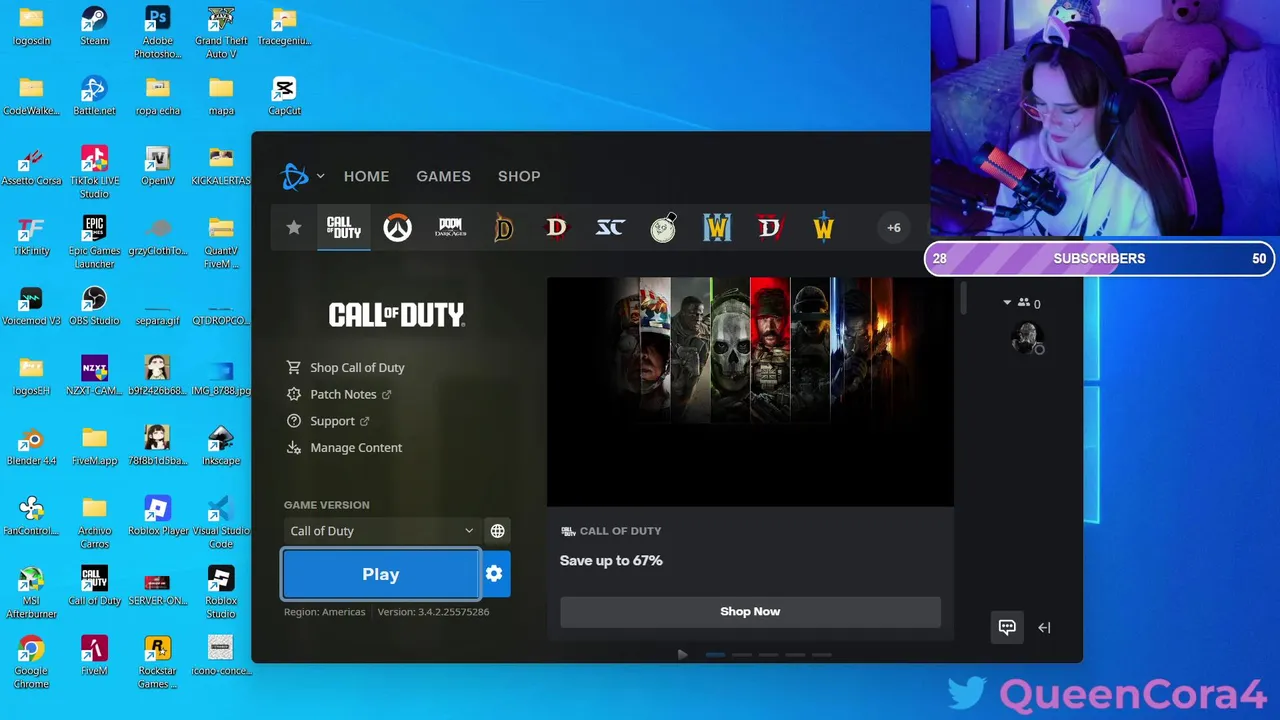Click the Google Chrome shortcut
This screenshot has height=720, width=1280.
31,662
